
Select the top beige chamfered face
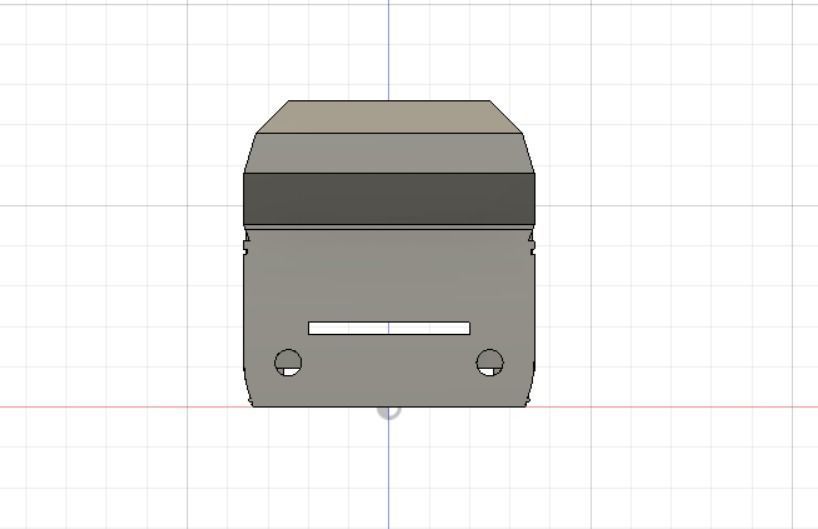(389, 117)
